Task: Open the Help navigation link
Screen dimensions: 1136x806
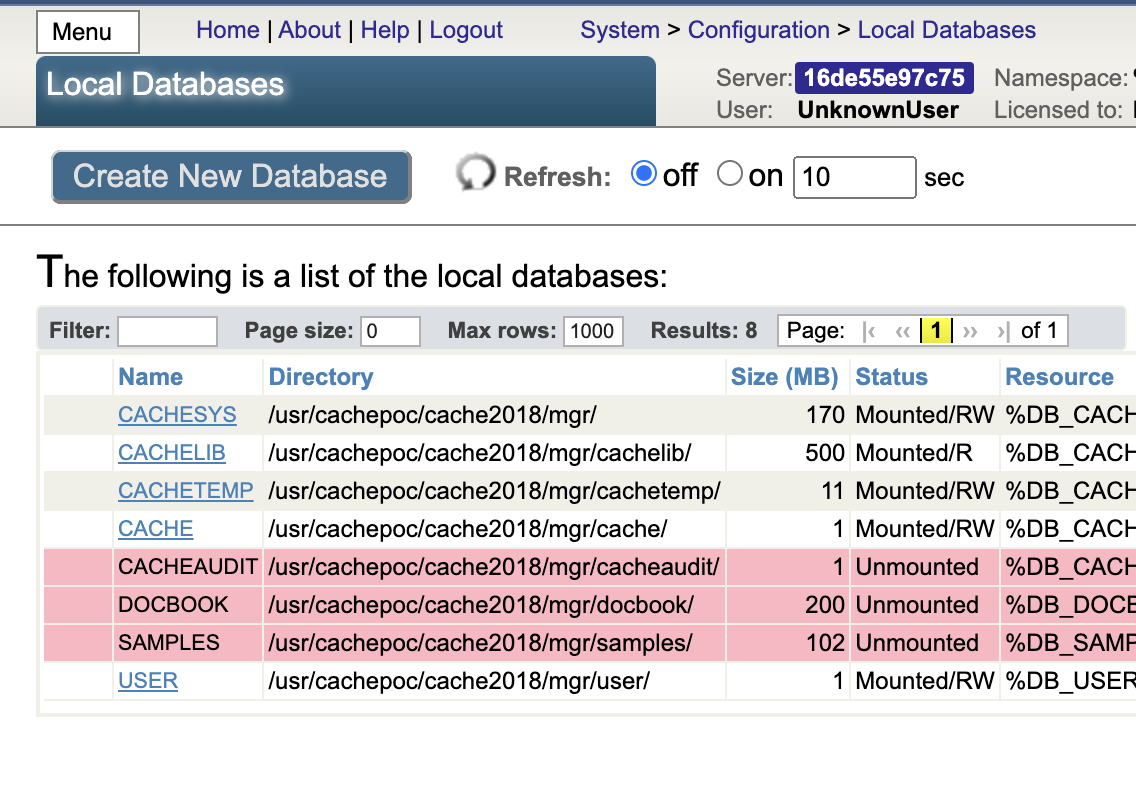Action: pos(385,30)
